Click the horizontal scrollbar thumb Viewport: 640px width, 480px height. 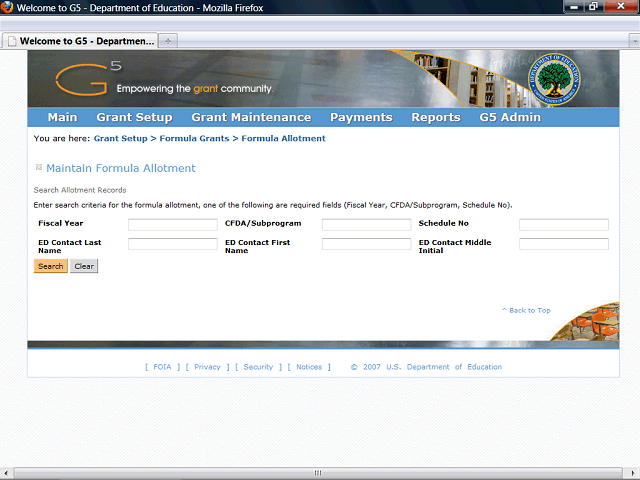click(318, 473)
